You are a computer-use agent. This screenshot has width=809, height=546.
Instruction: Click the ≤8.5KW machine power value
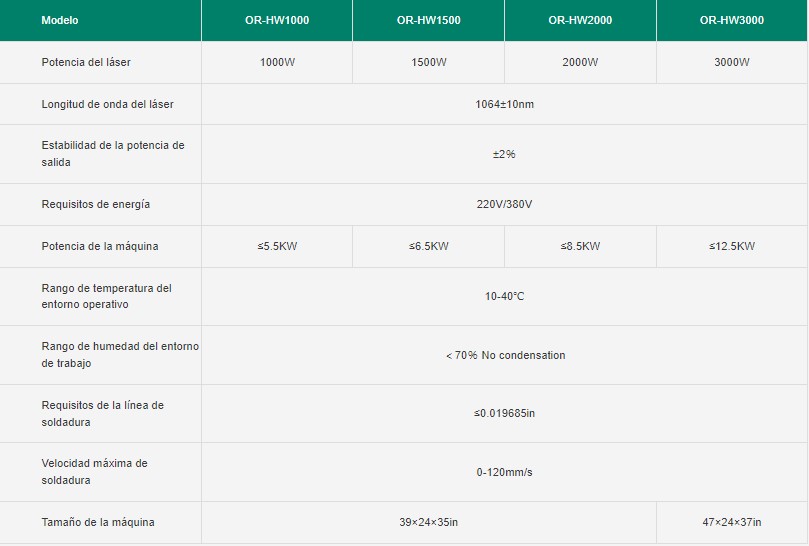click(580, 246)
